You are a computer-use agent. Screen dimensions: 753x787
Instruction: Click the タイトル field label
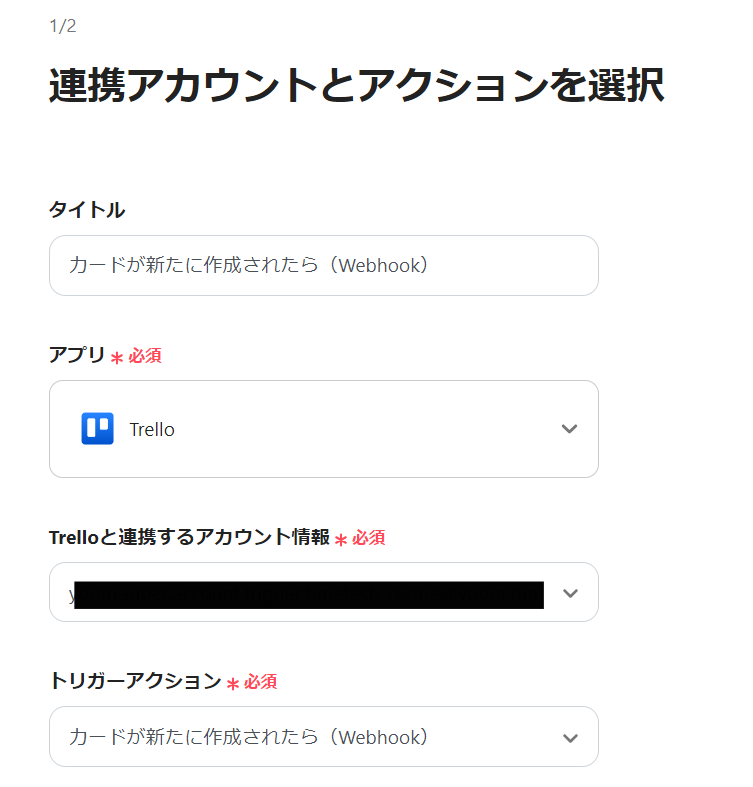87,210
